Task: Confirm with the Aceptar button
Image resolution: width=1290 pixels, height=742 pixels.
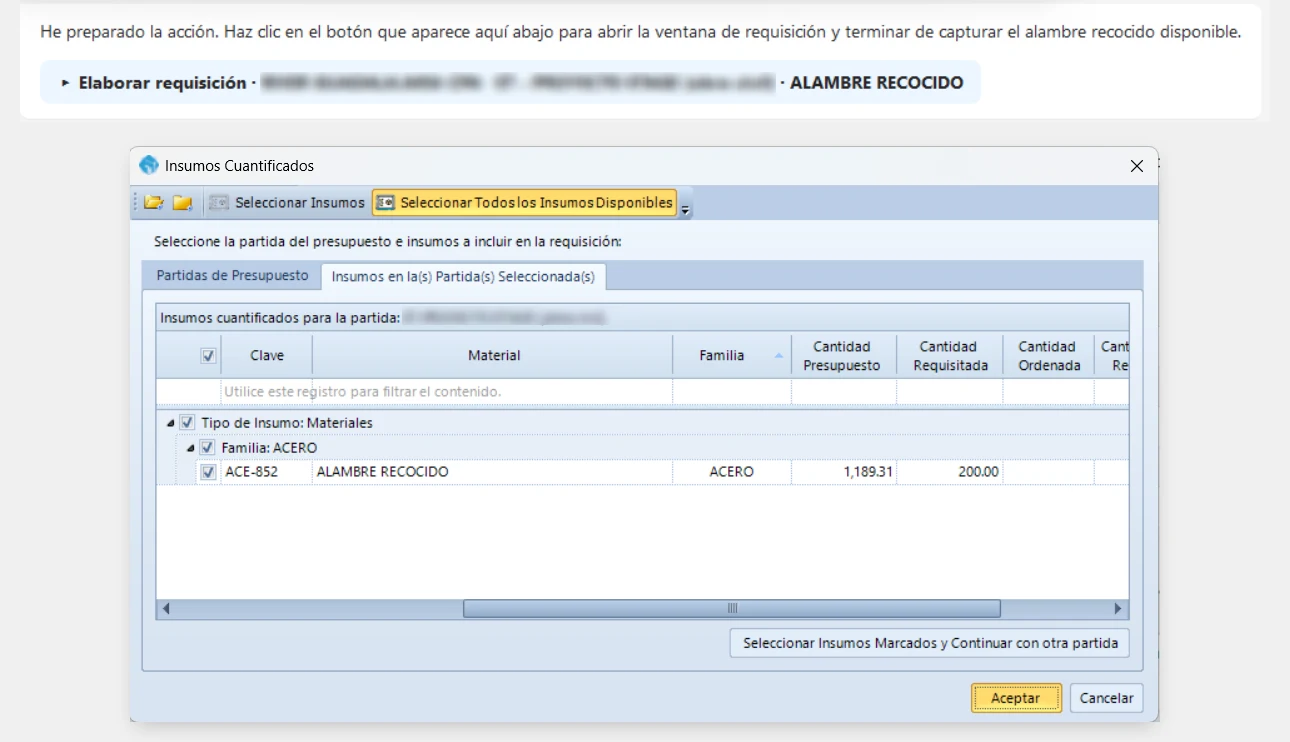Action: (1016, 698)
